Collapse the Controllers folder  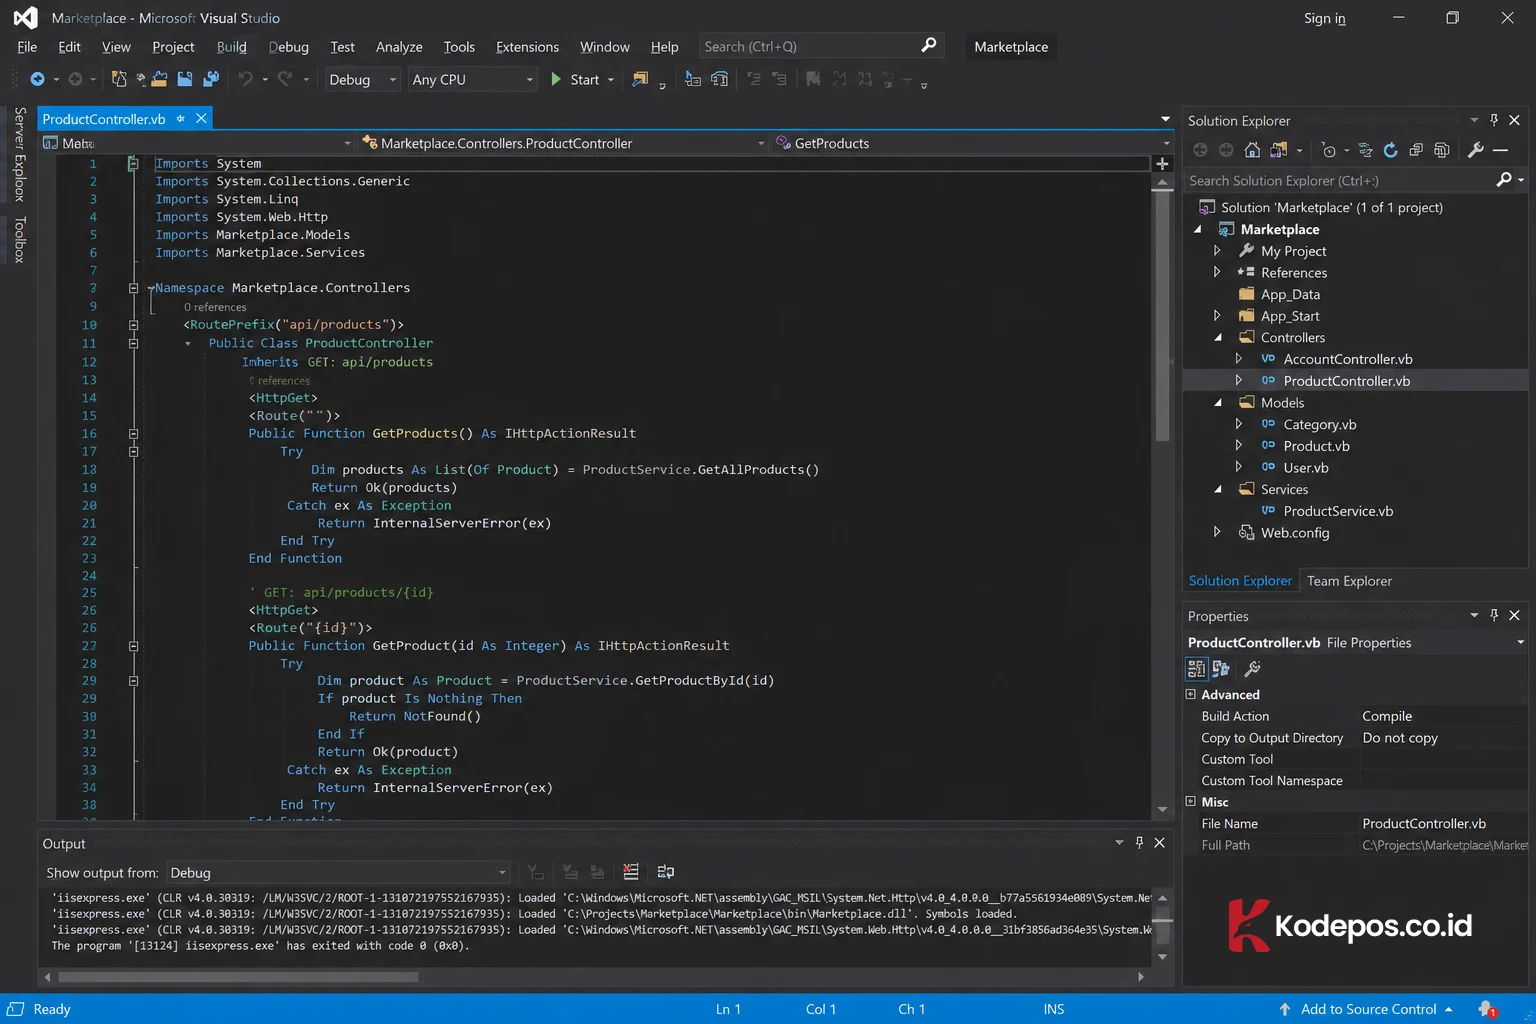(1218, 337)
